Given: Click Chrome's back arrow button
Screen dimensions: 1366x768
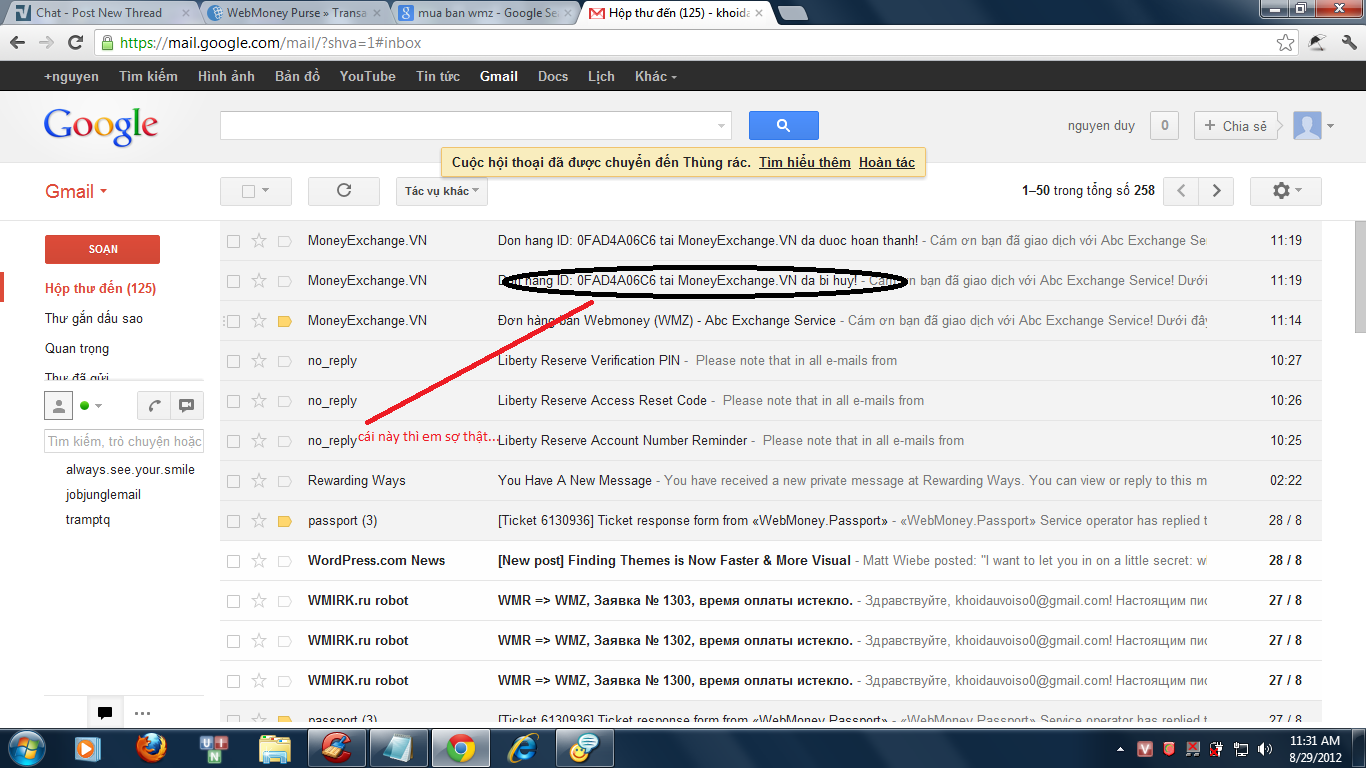Looking at the screenshot, I should tap(18, 43).
